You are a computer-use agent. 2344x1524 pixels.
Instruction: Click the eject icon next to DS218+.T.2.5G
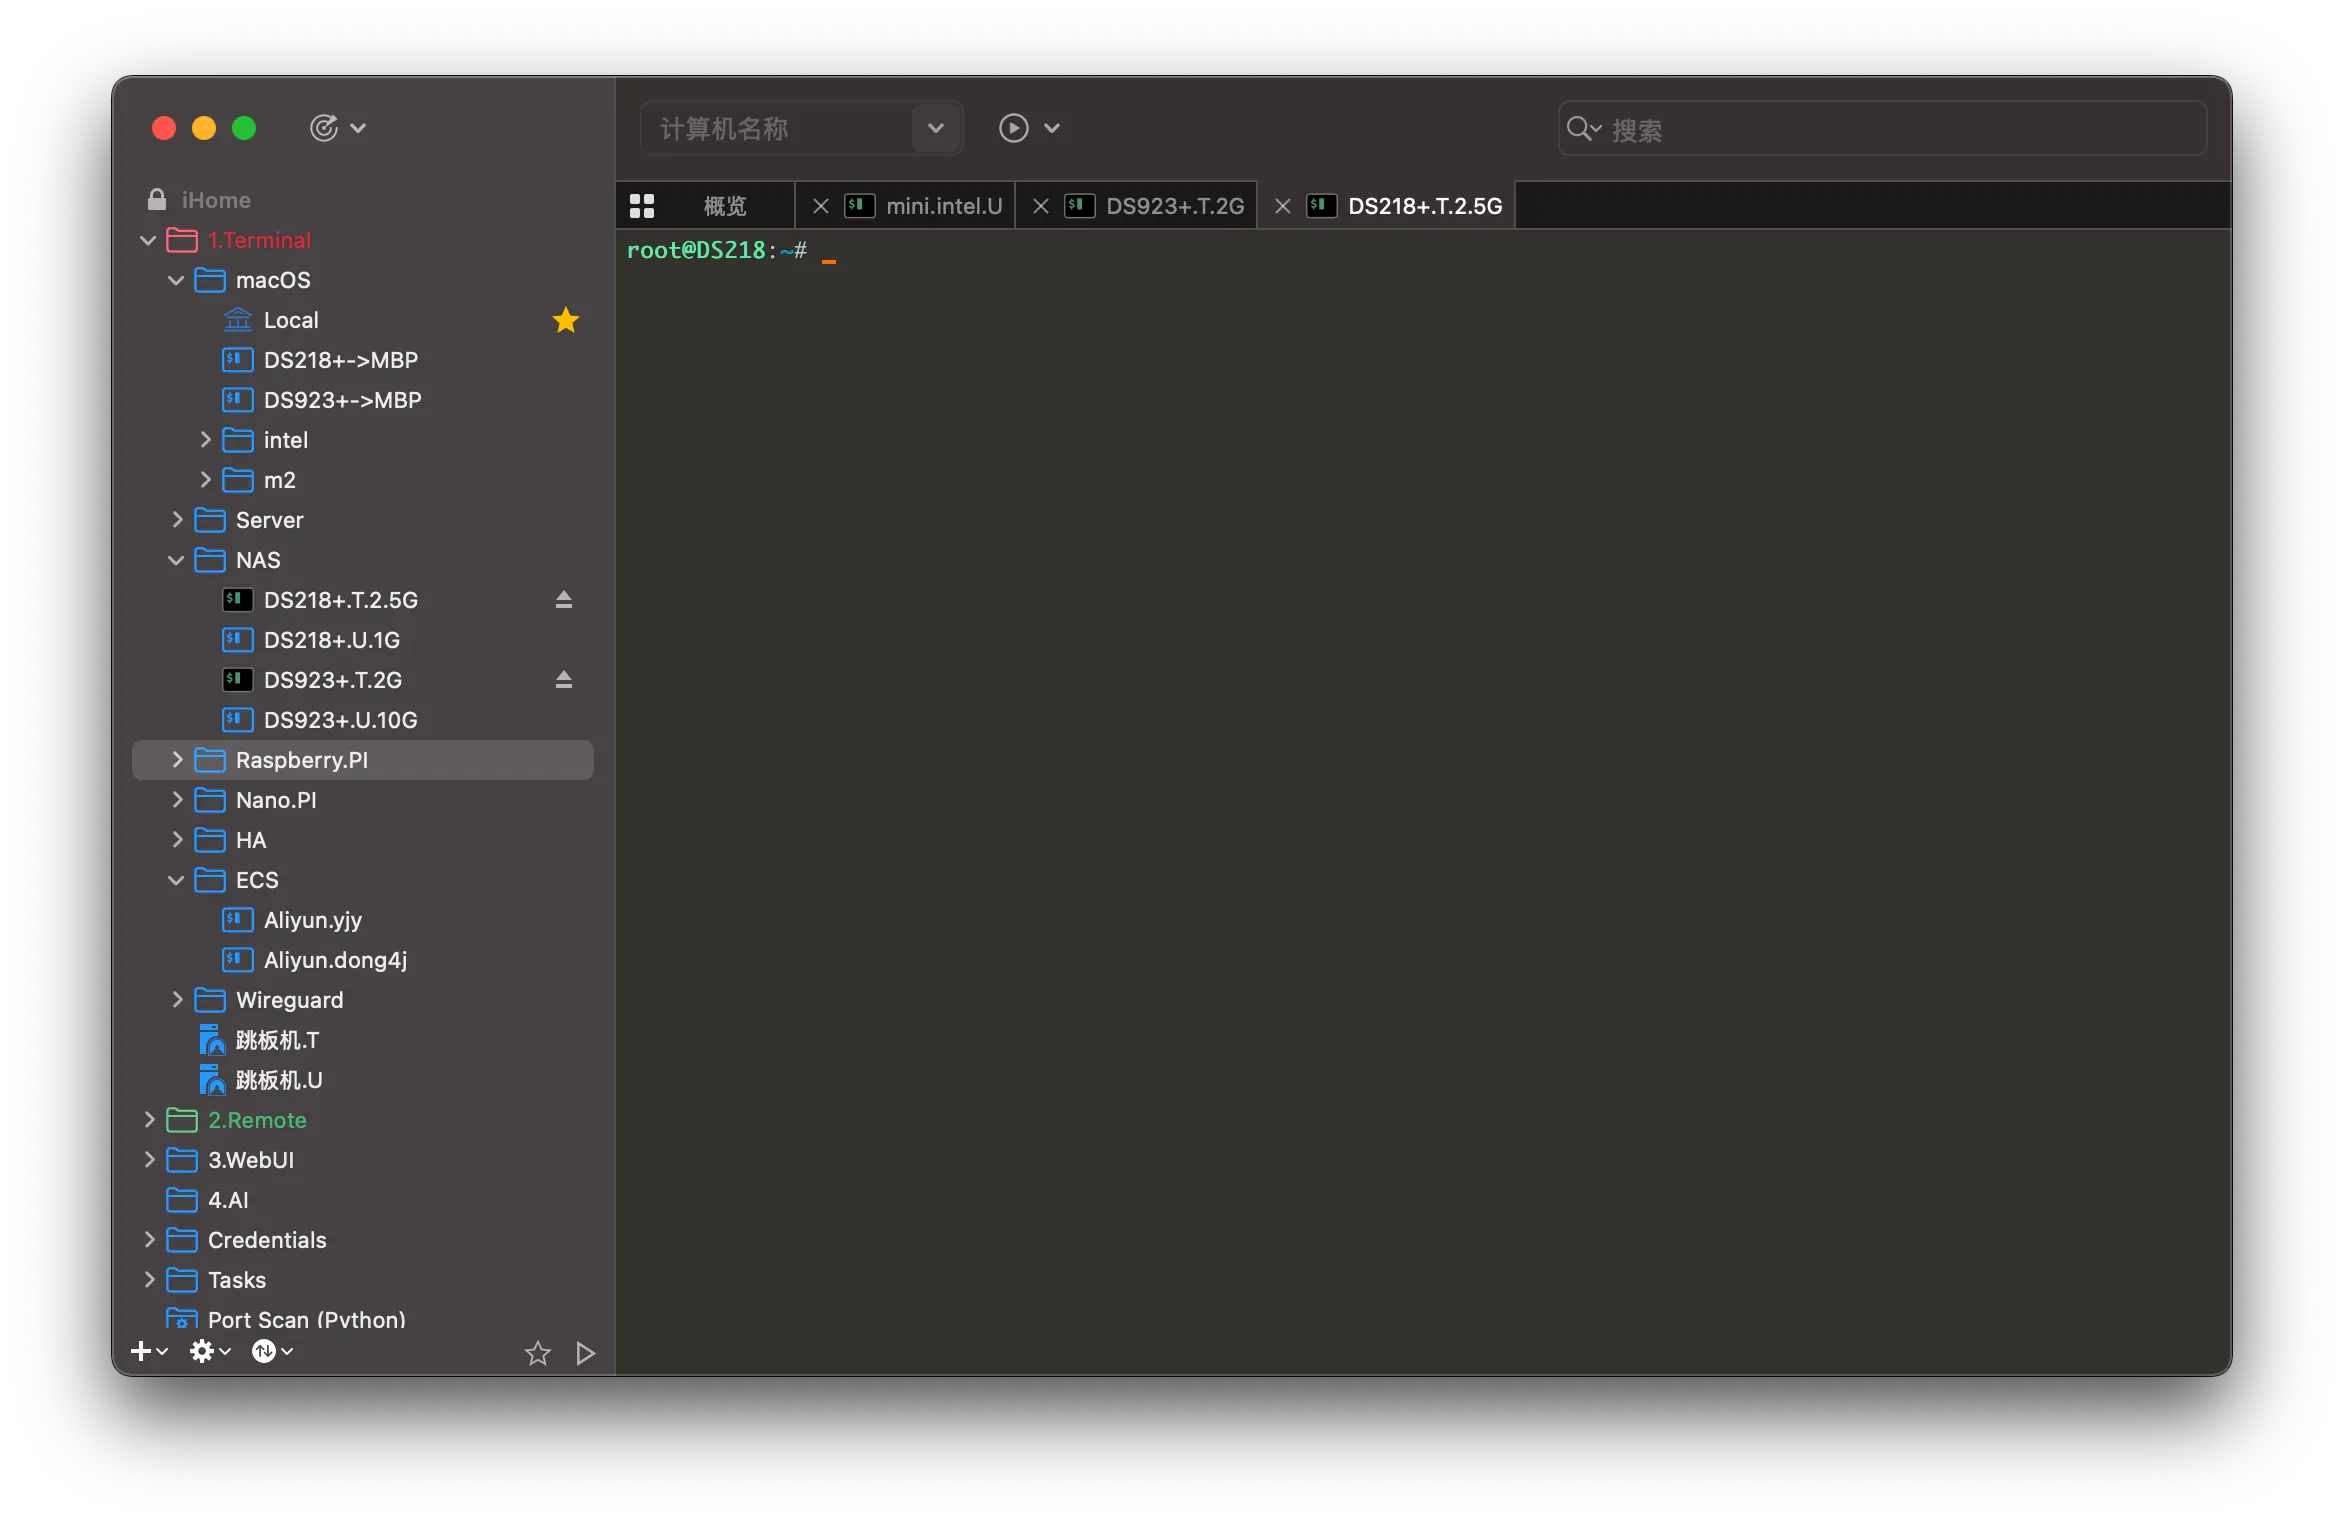tap(564, 600)
